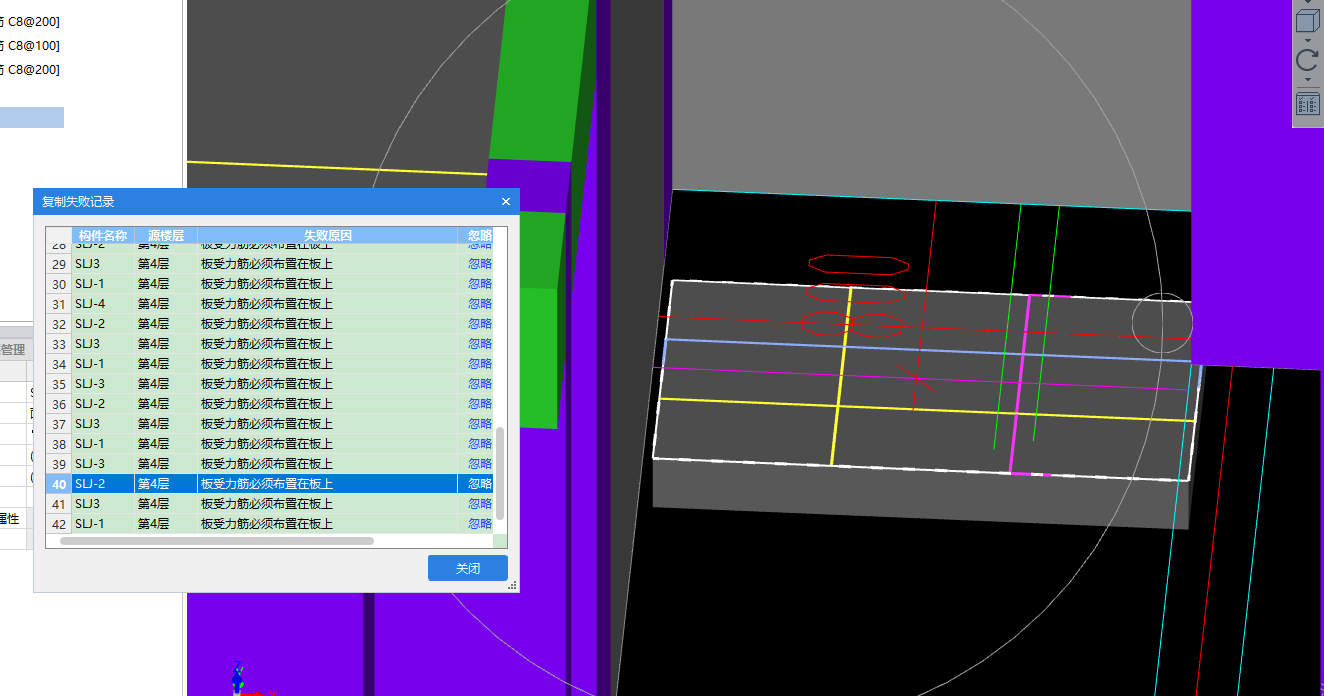Viewport: 1324px width, 696px height.
Task: Click SLJ-2 name in row 32
Action: [x=90, y=324]
